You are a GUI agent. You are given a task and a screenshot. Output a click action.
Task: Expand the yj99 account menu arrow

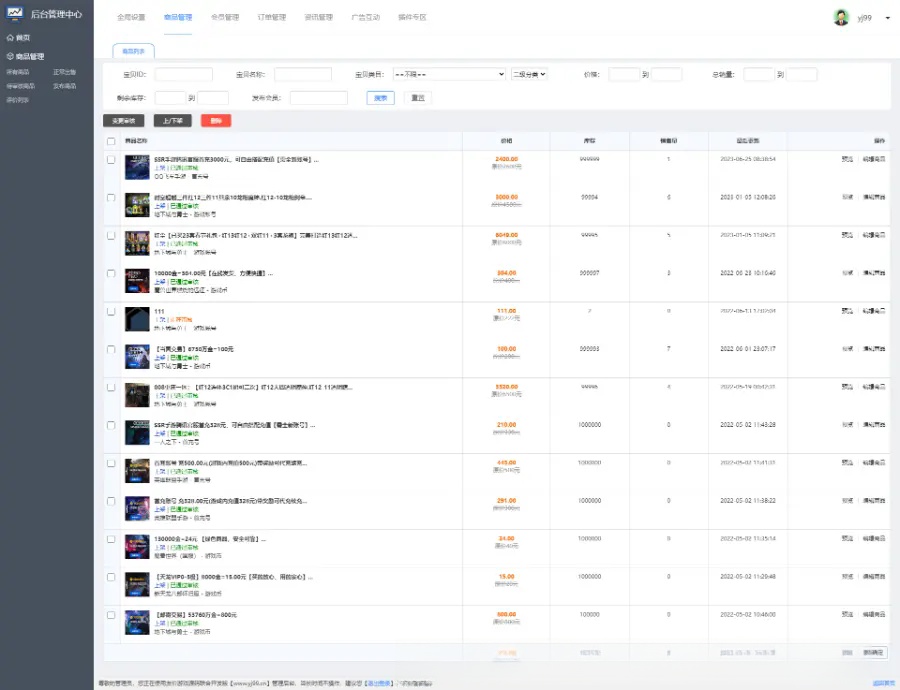coord(887,17)
